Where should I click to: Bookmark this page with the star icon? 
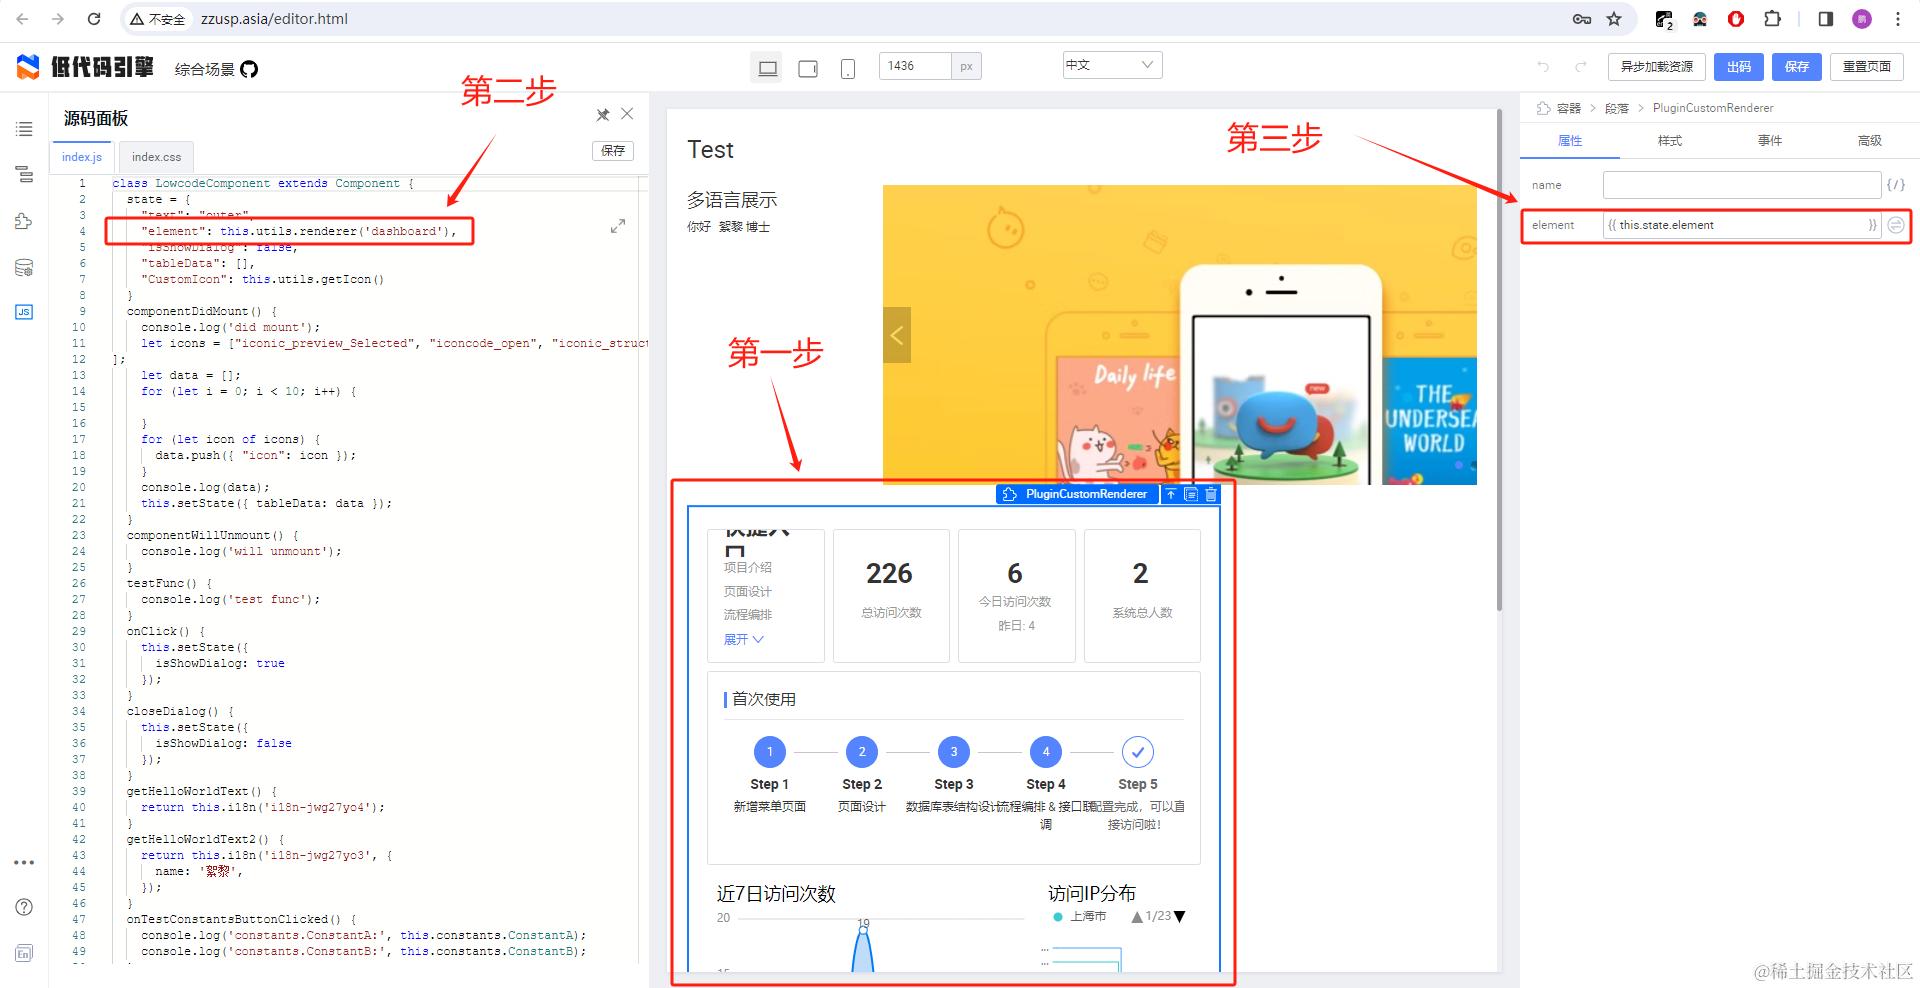1613,19
